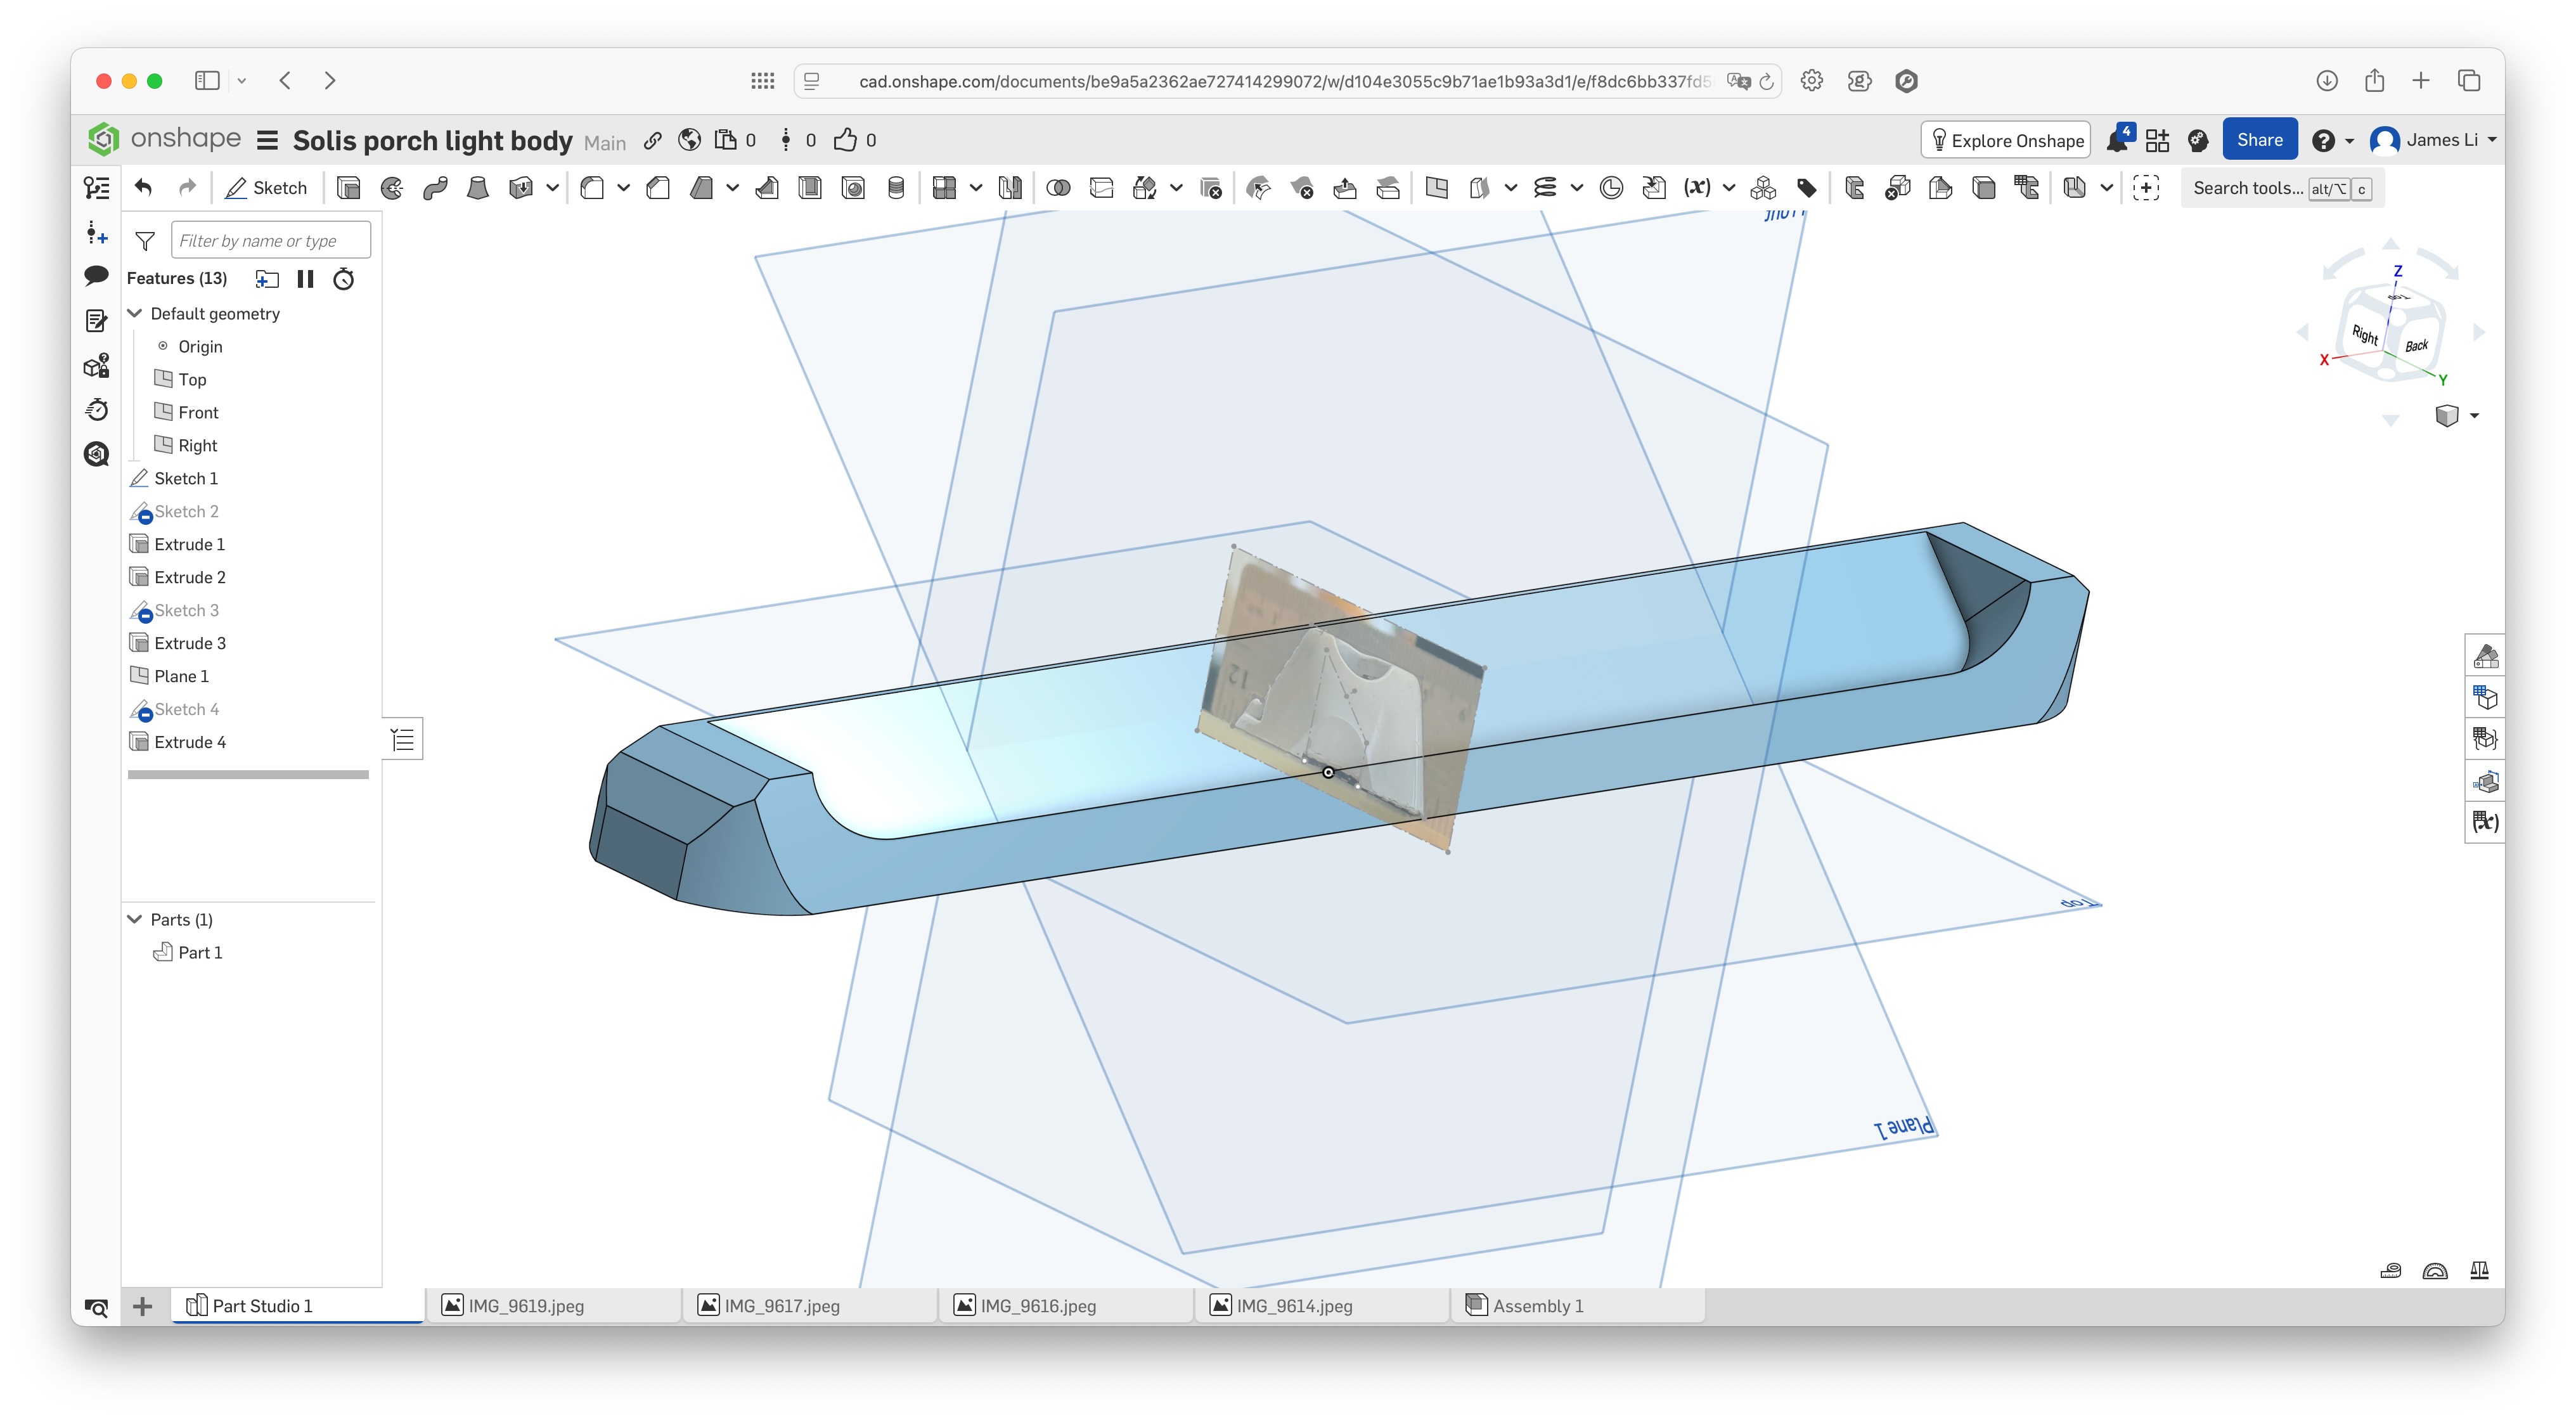2576x1420 pixels.
Task: Pause feature regeneration
Action: click(306, 279)
